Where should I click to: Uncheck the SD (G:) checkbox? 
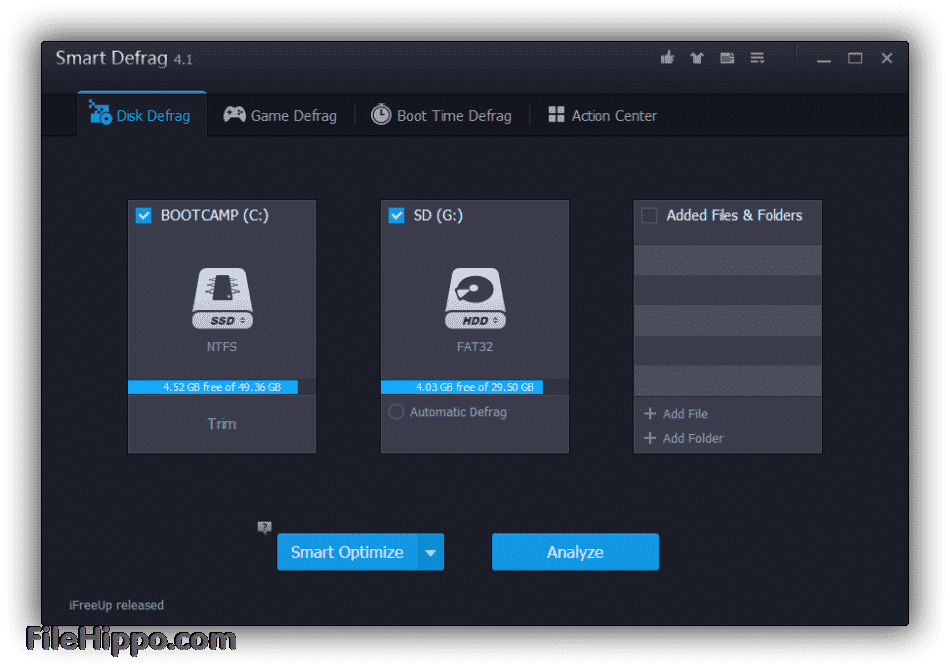tap(396, 215)
